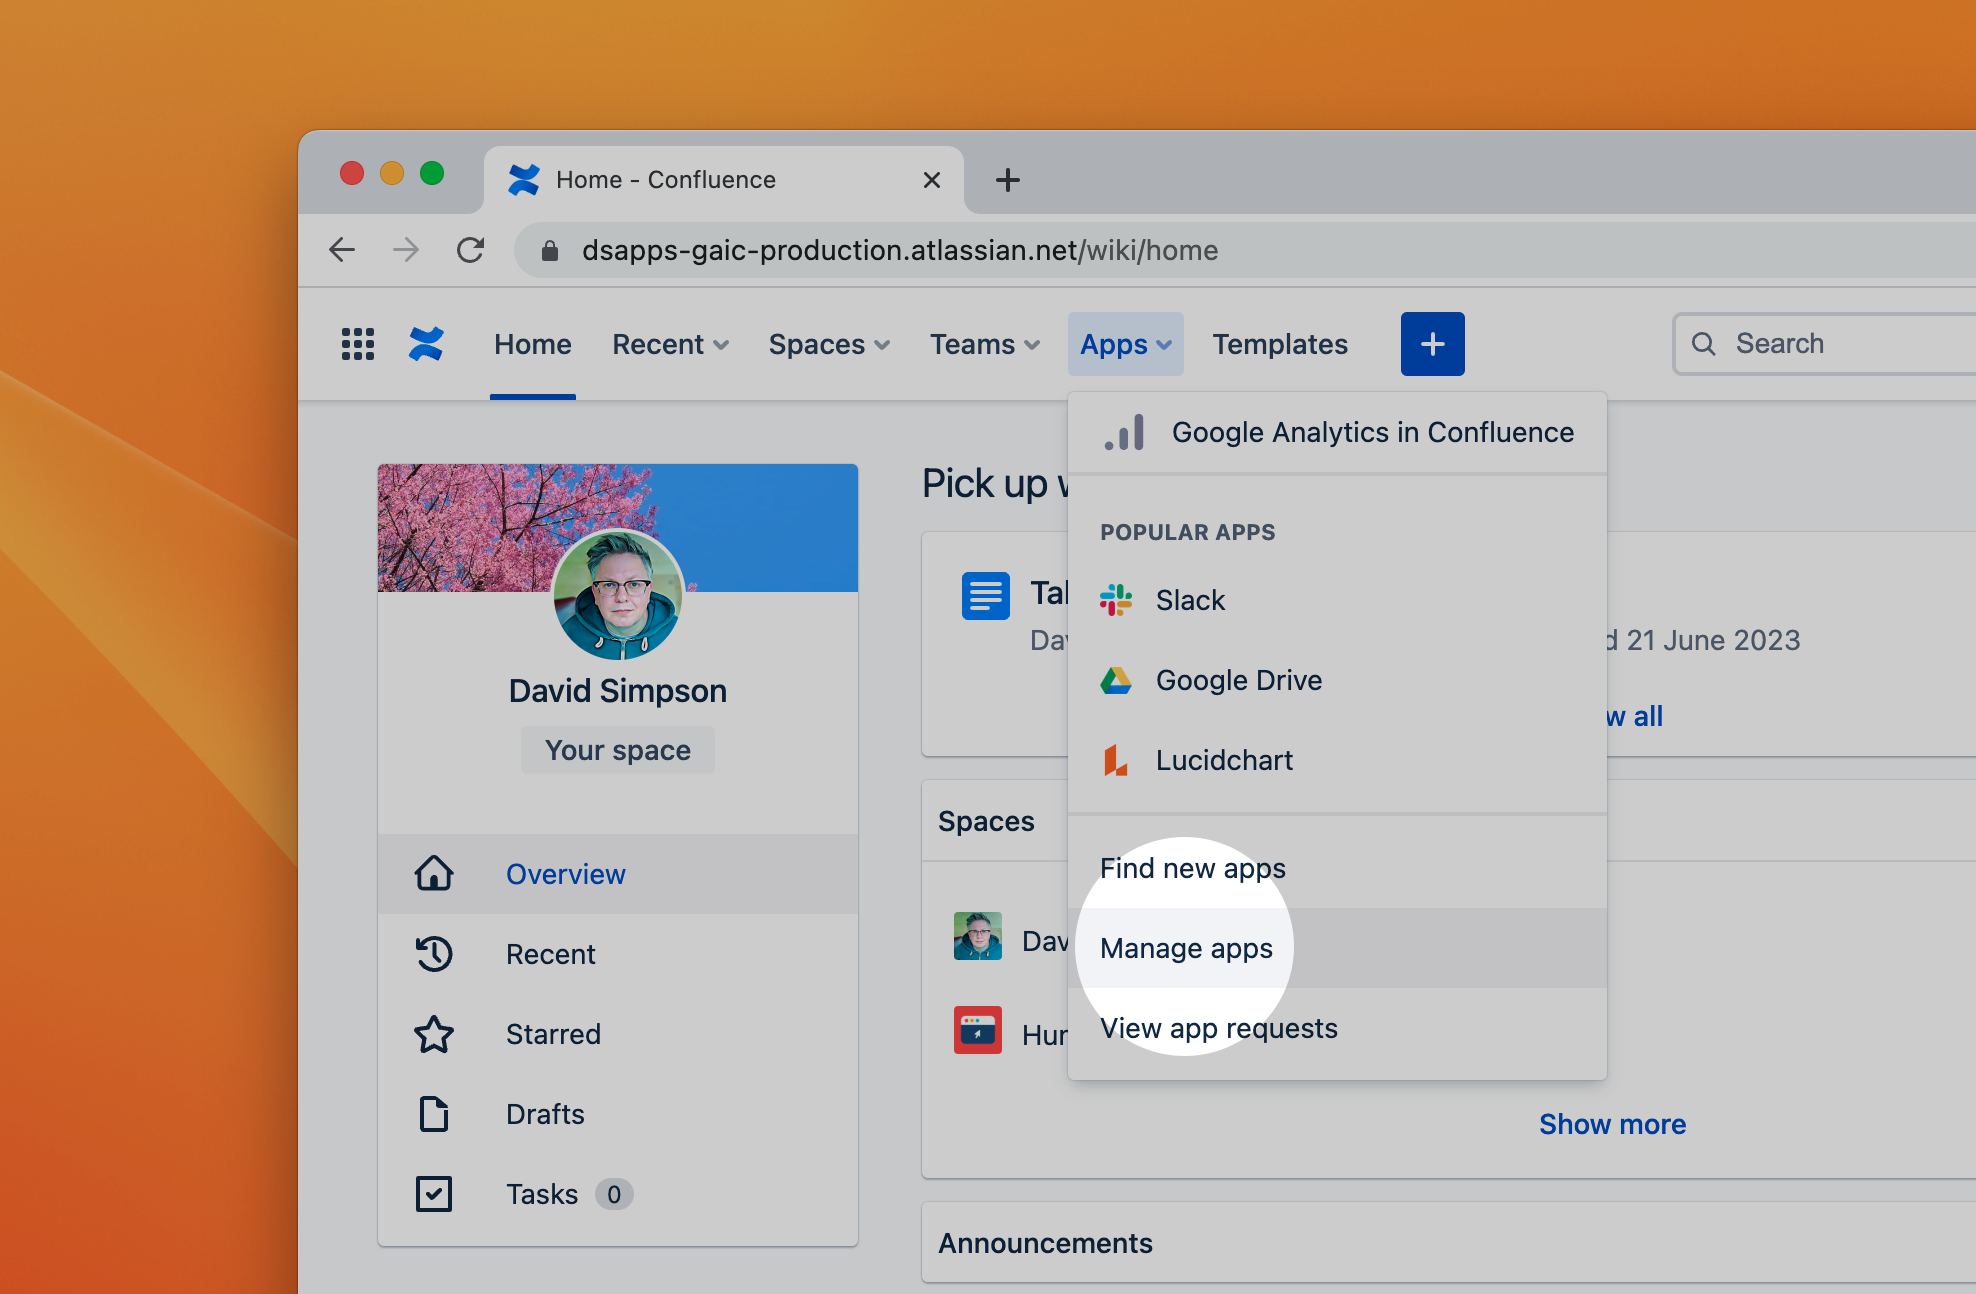Viewport: 1976px width, 1294px height.
Task: Click the Drafts page icon
Action: 434,1114
